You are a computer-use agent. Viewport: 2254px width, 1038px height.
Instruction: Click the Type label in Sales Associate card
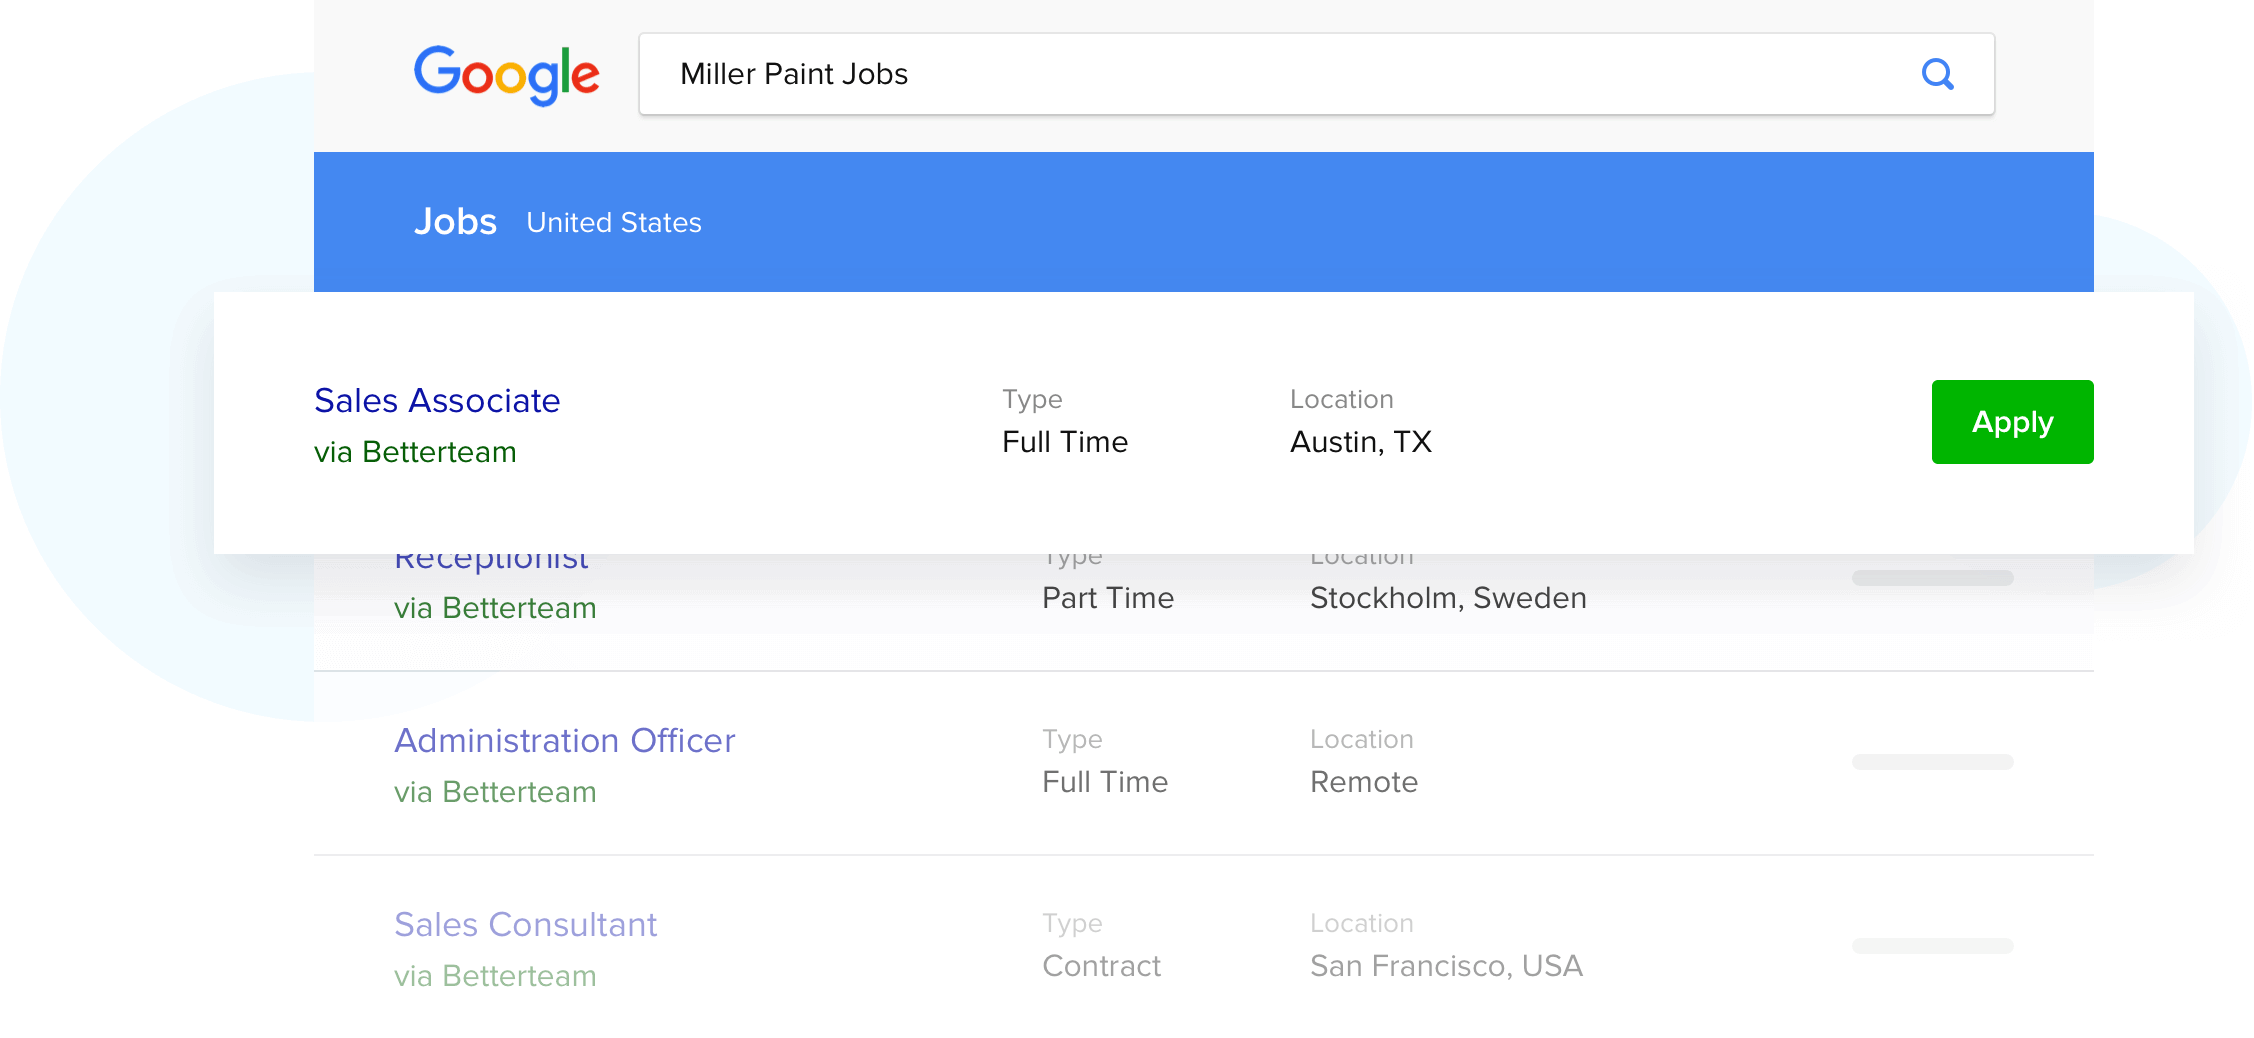click(1032, 400)
